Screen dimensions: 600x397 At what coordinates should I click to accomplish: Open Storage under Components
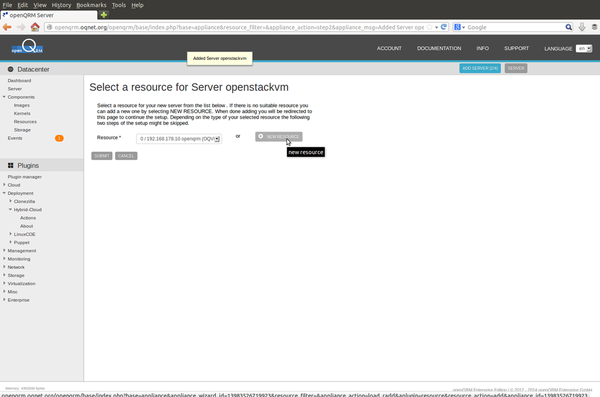(x=22, y=130)
